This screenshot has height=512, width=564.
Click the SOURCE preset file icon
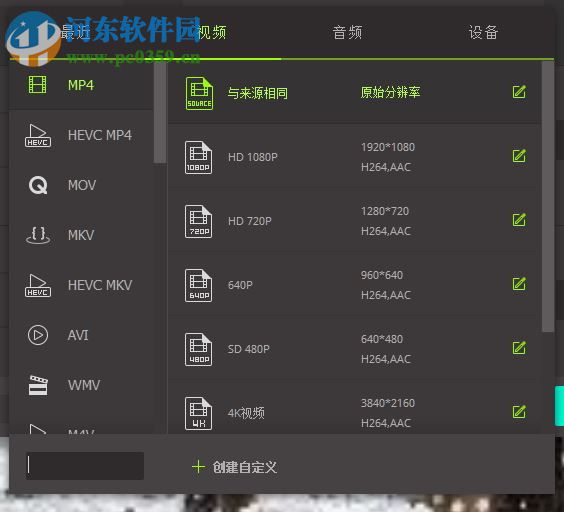click(x=199, y=94)
